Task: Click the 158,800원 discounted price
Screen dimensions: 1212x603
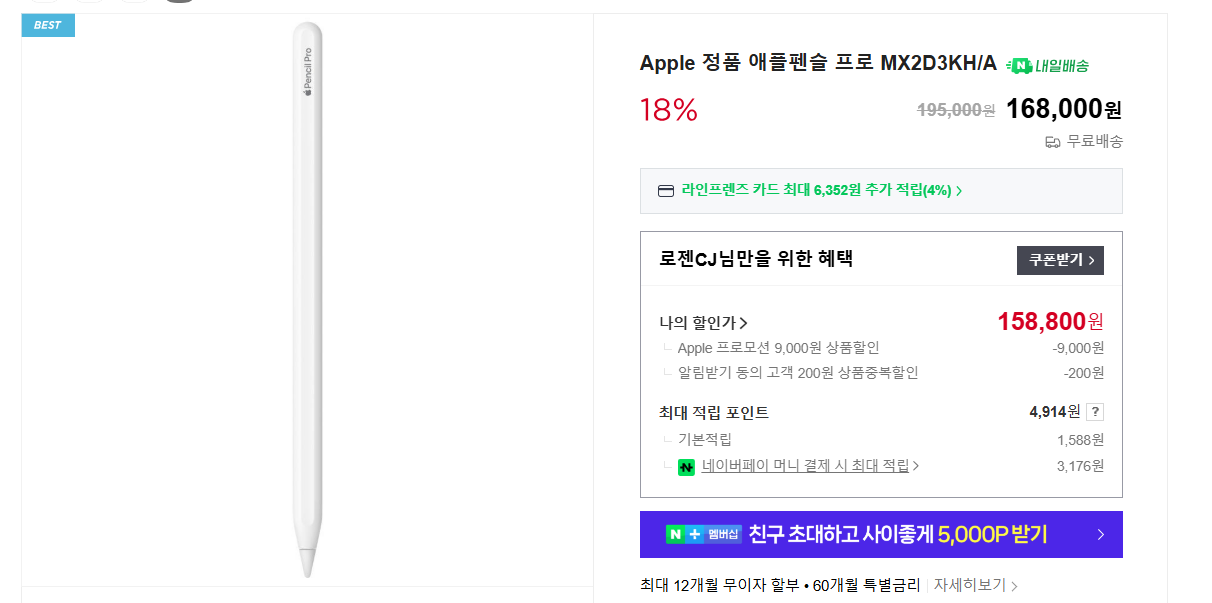Action: pyautogui.click(x=1050, y=320)
